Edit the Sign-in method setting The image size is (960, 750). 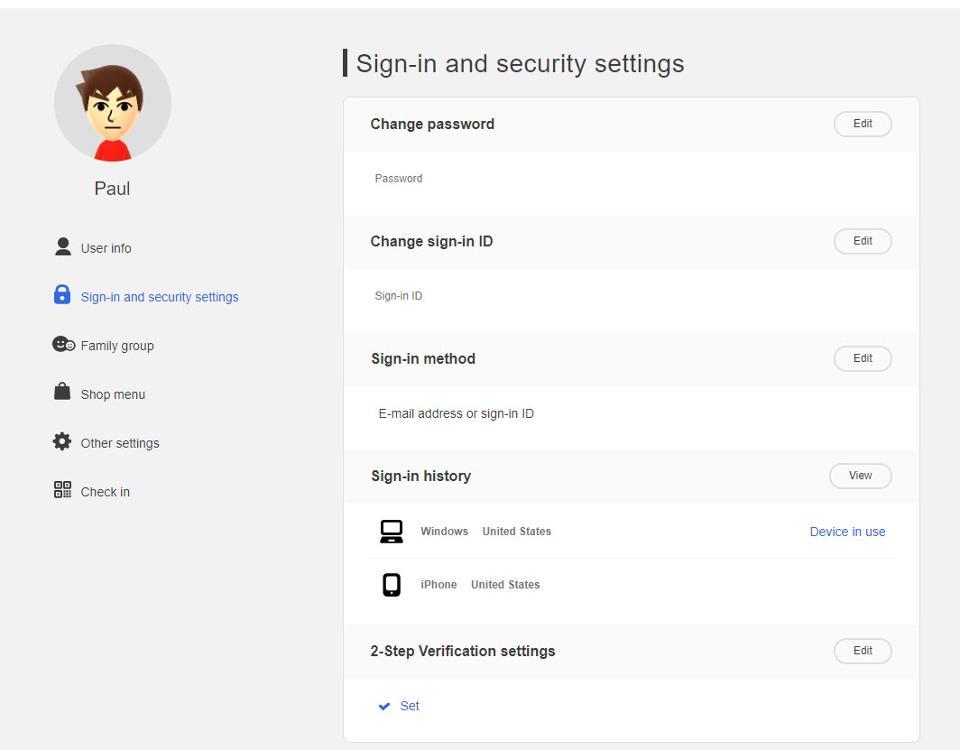(x=862, y=359)
